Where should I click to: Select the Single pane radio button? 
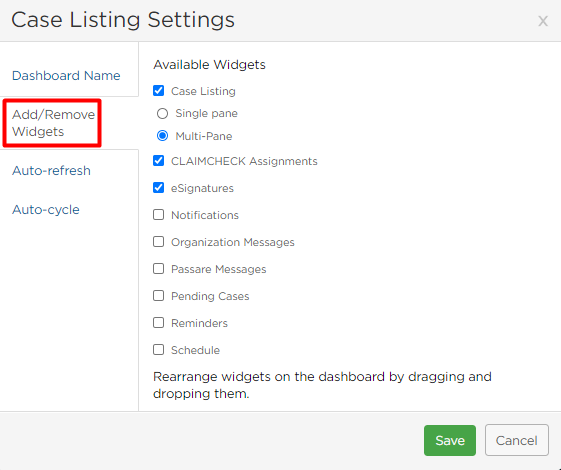coord(162,113)
